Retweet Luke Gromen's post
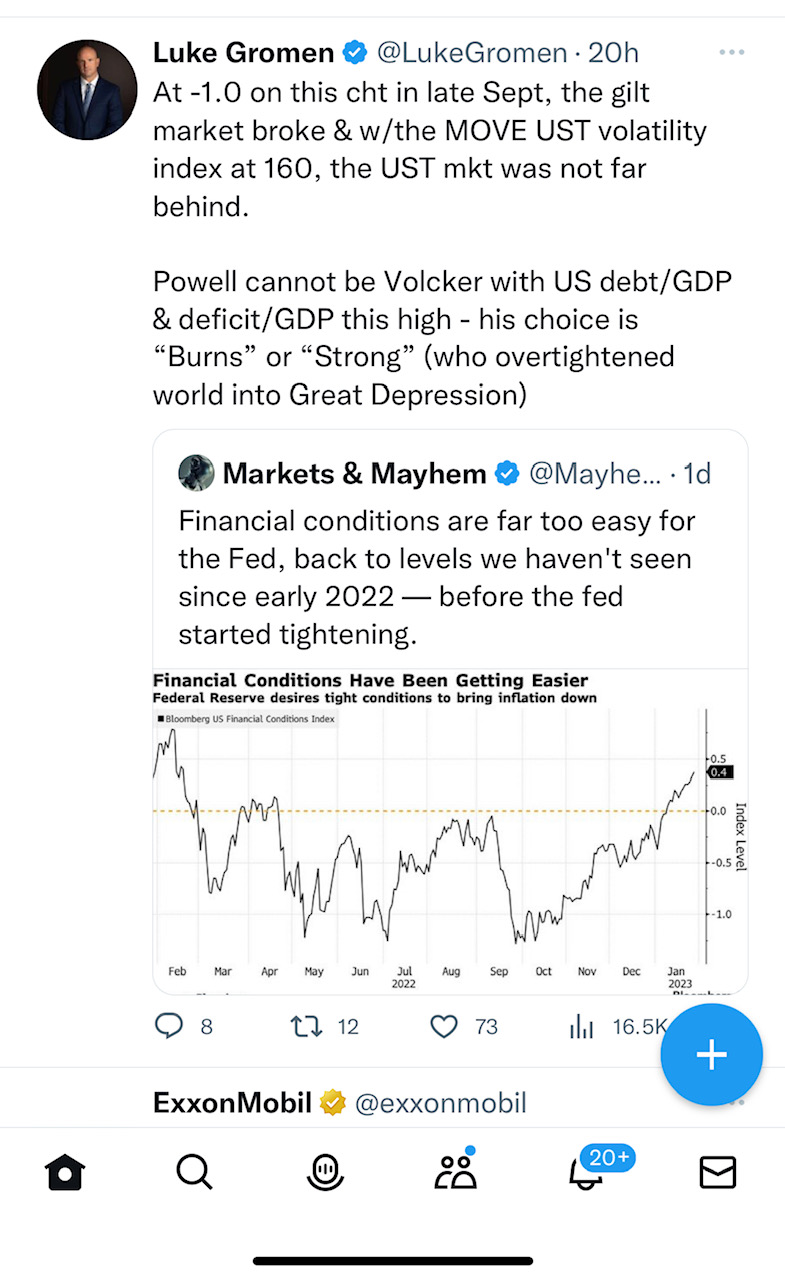The image size is (785, 1280). click(301, 1026)
